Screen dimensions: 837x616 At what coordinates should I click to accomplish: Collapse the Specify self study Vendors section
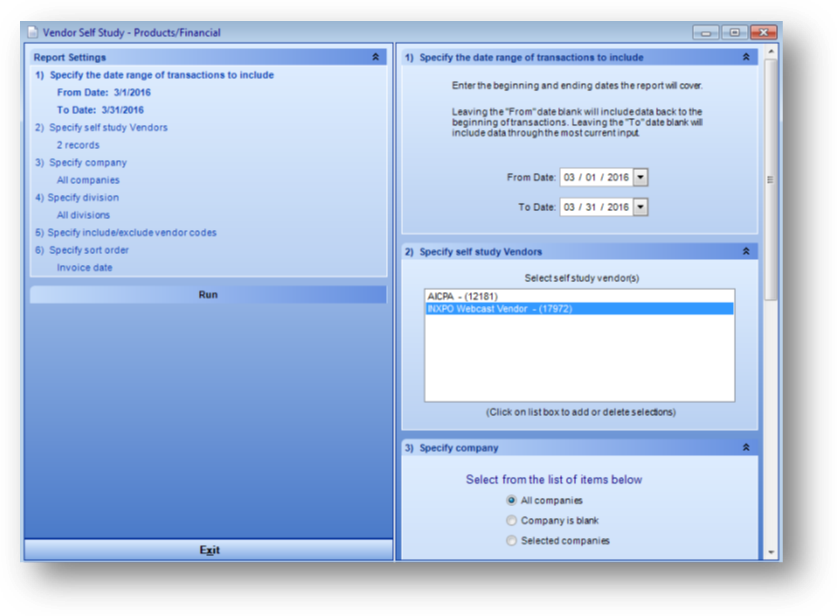[x=746, y=251]
